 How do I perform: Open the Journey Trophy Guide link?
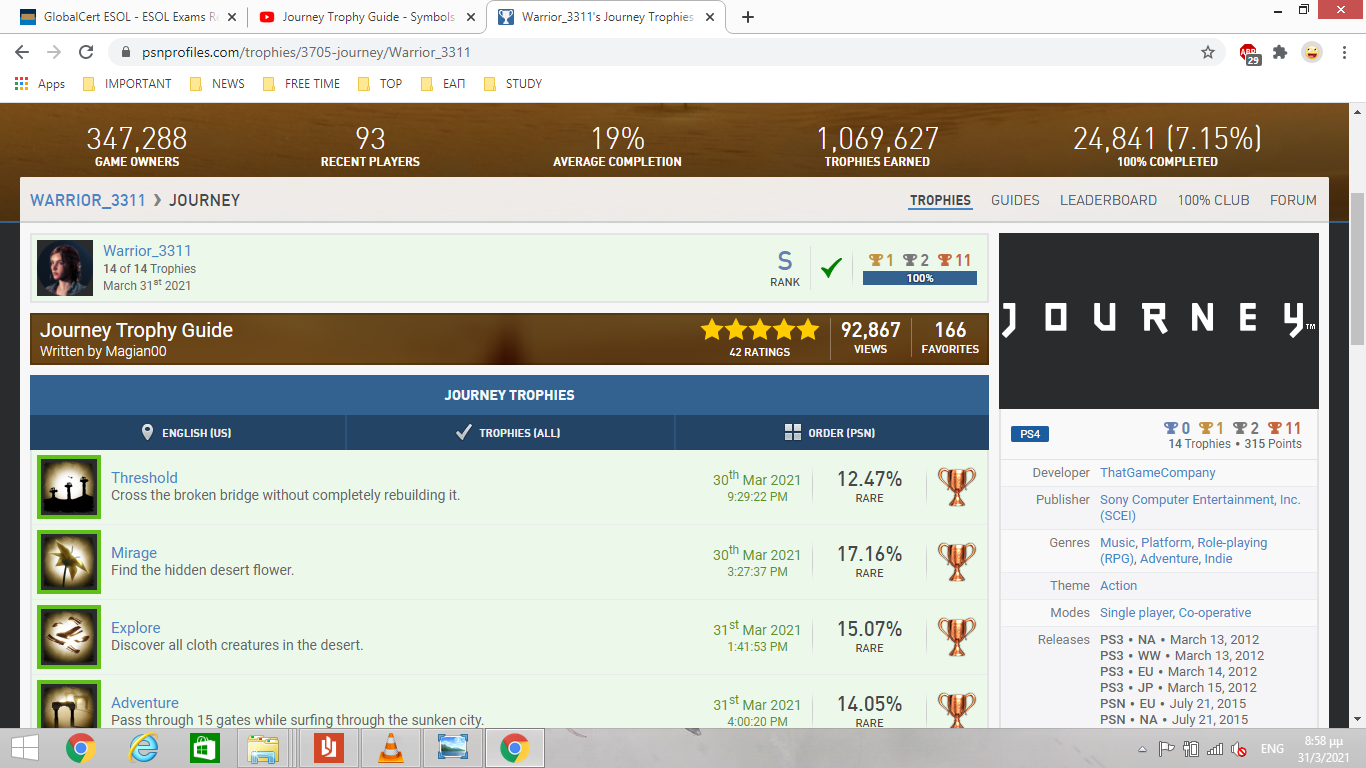click(136, 330)
